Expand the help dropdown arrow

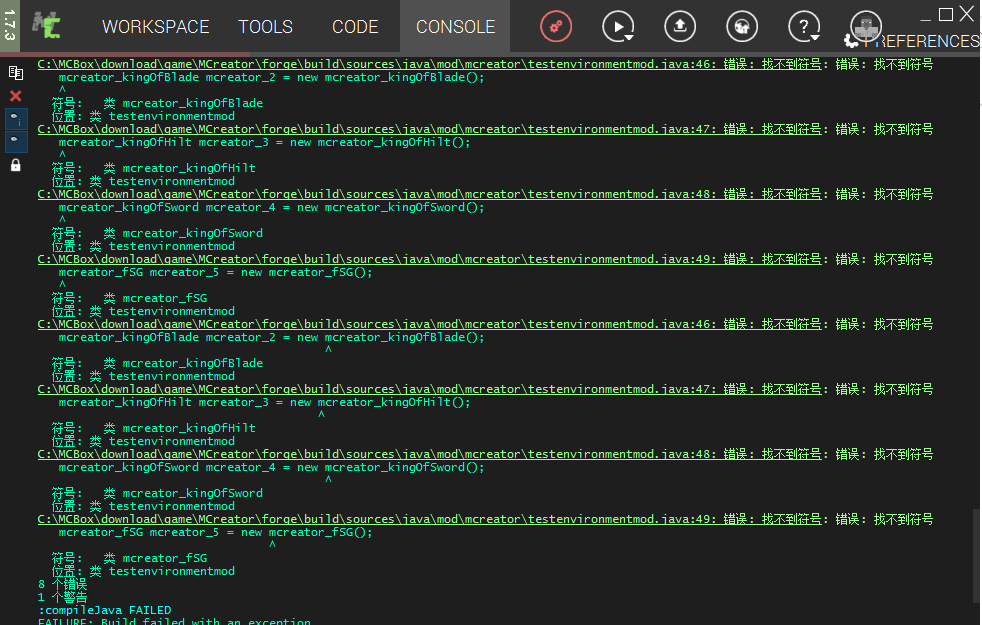pos(815,38)
